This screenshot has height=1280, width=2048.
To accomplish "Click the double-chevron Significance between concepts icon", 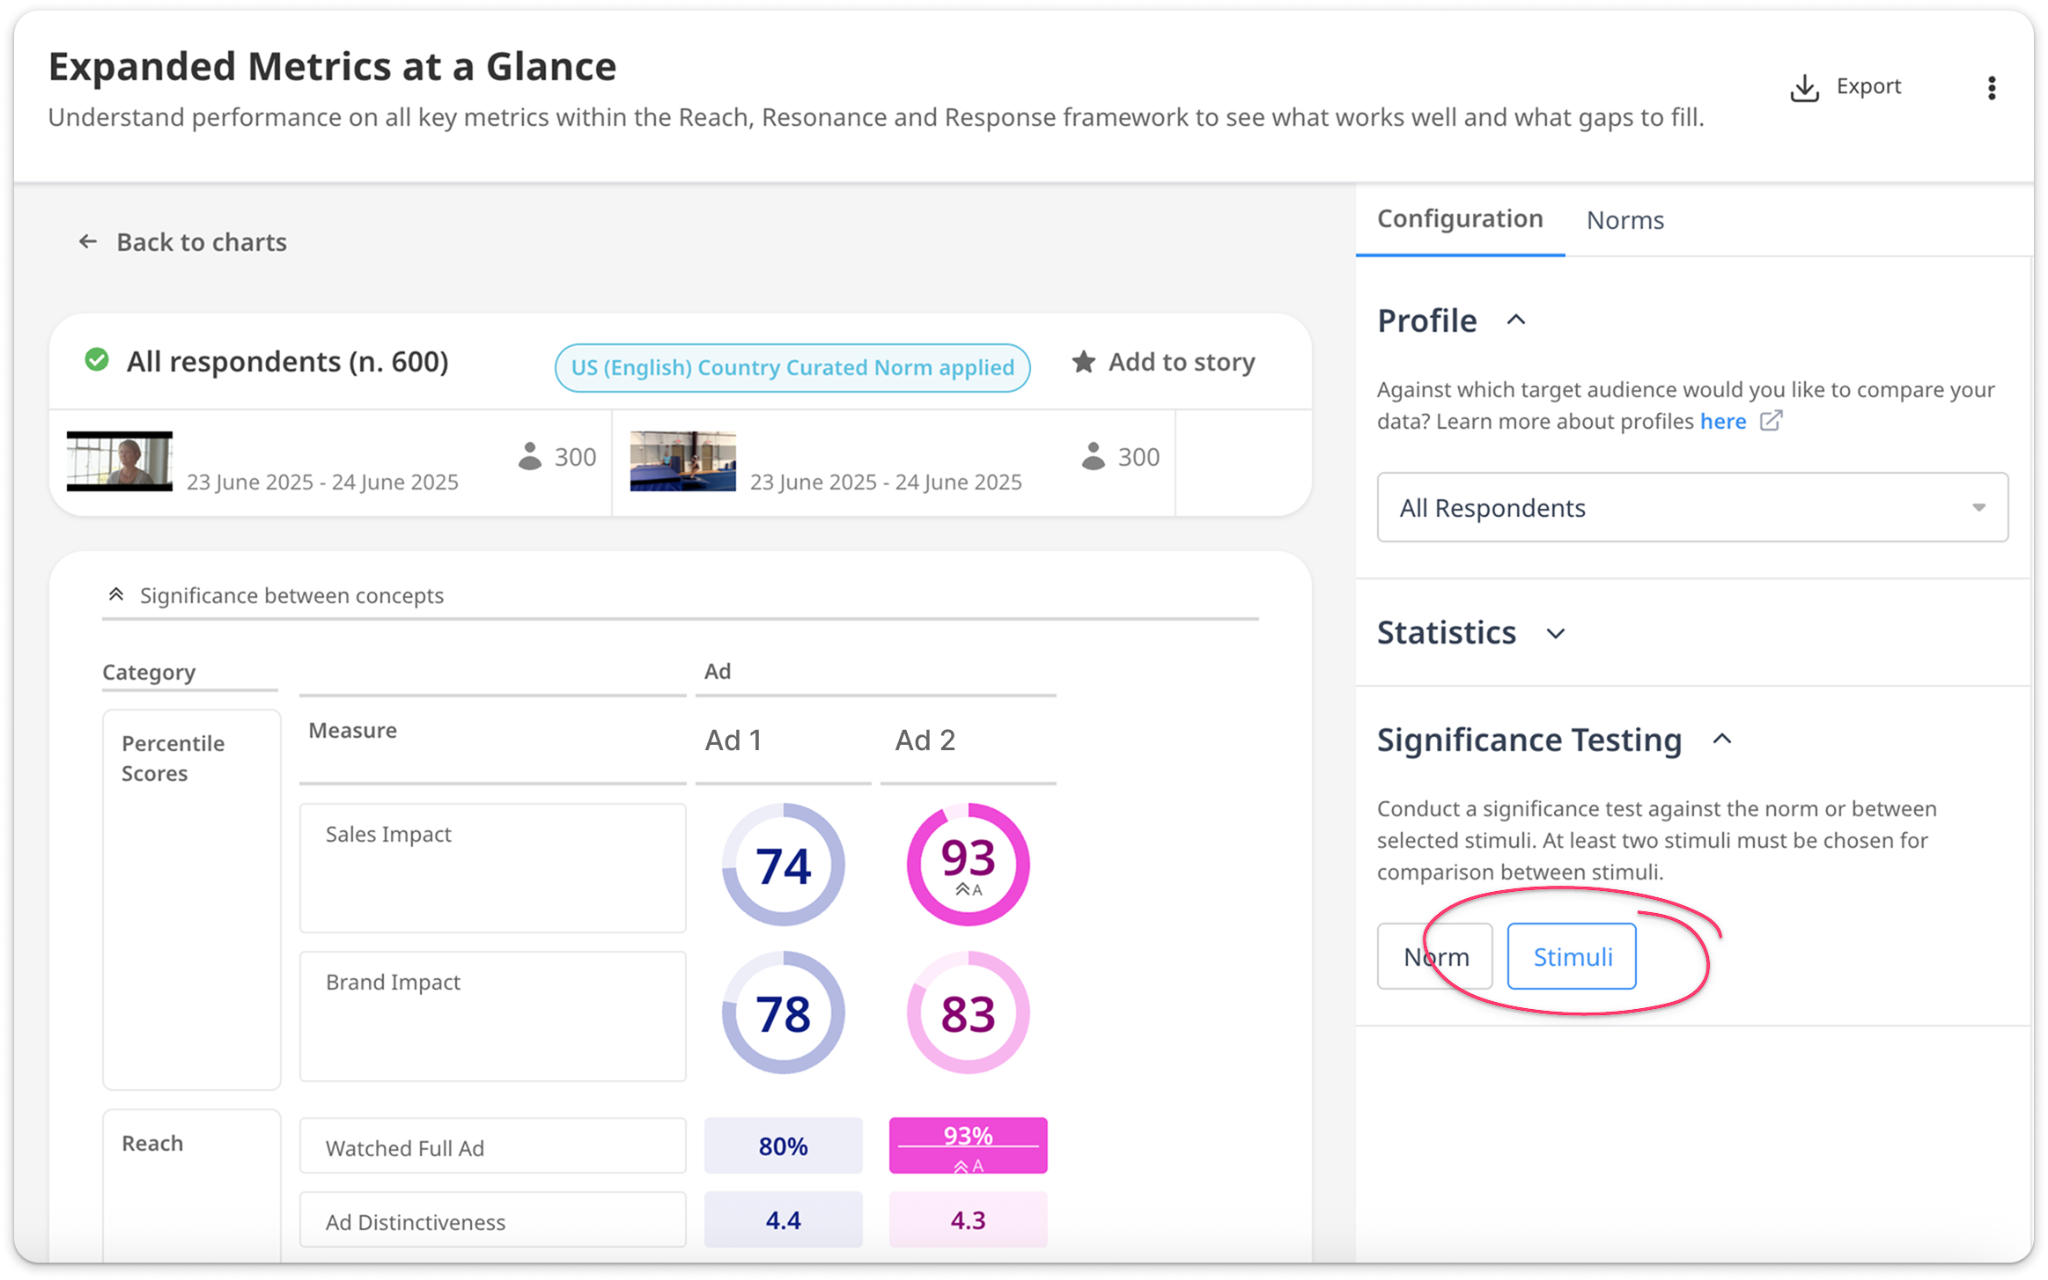I will [116, 595].
